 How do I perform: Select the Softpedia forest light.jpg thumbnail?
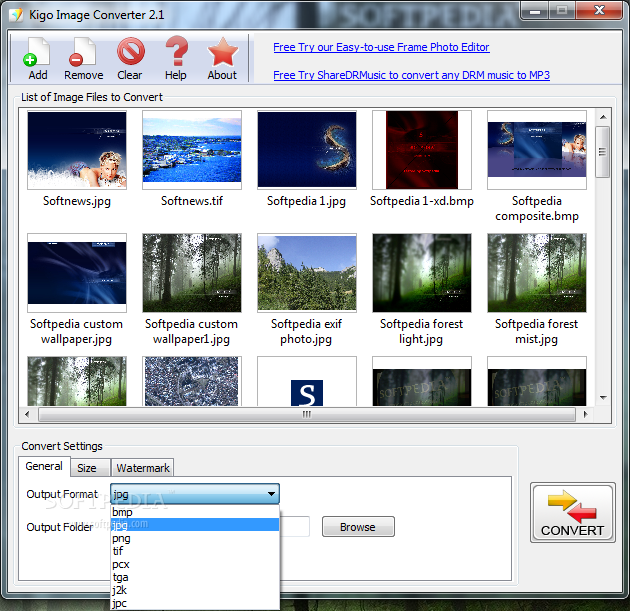click(x=422, y=273)
